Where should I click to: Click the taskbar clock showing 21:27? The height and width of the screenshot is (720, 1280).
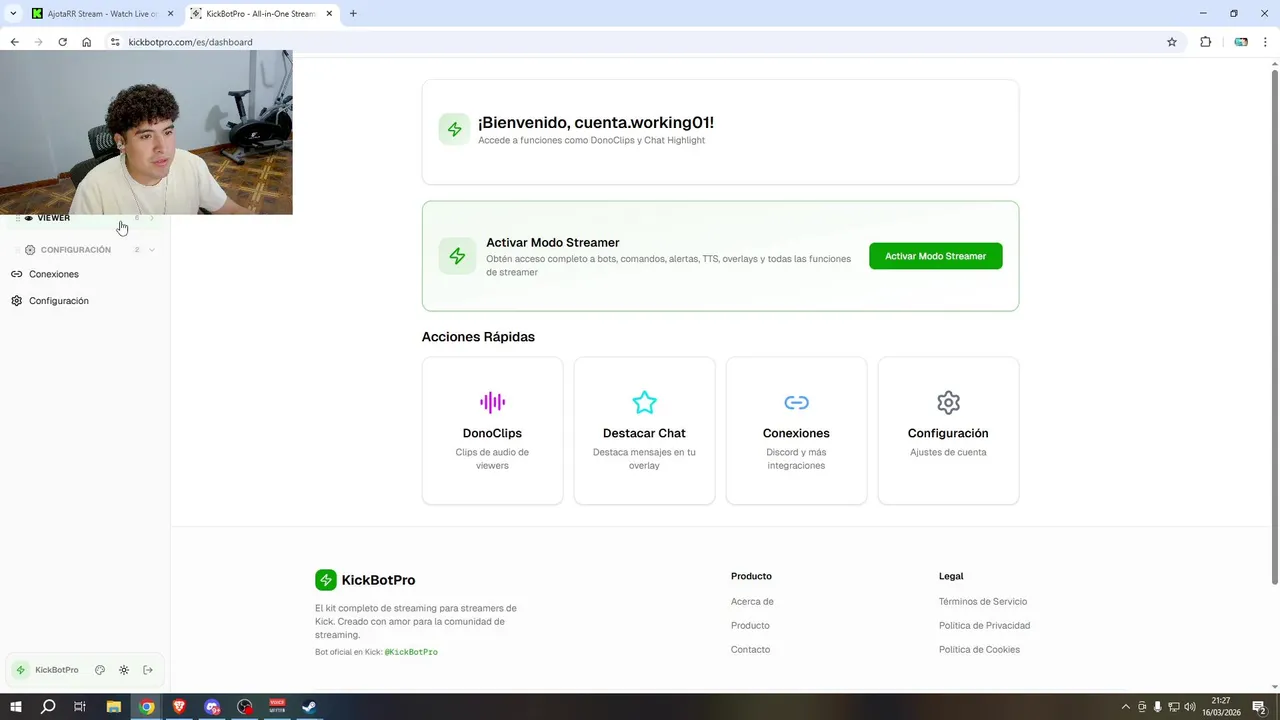1220,707
